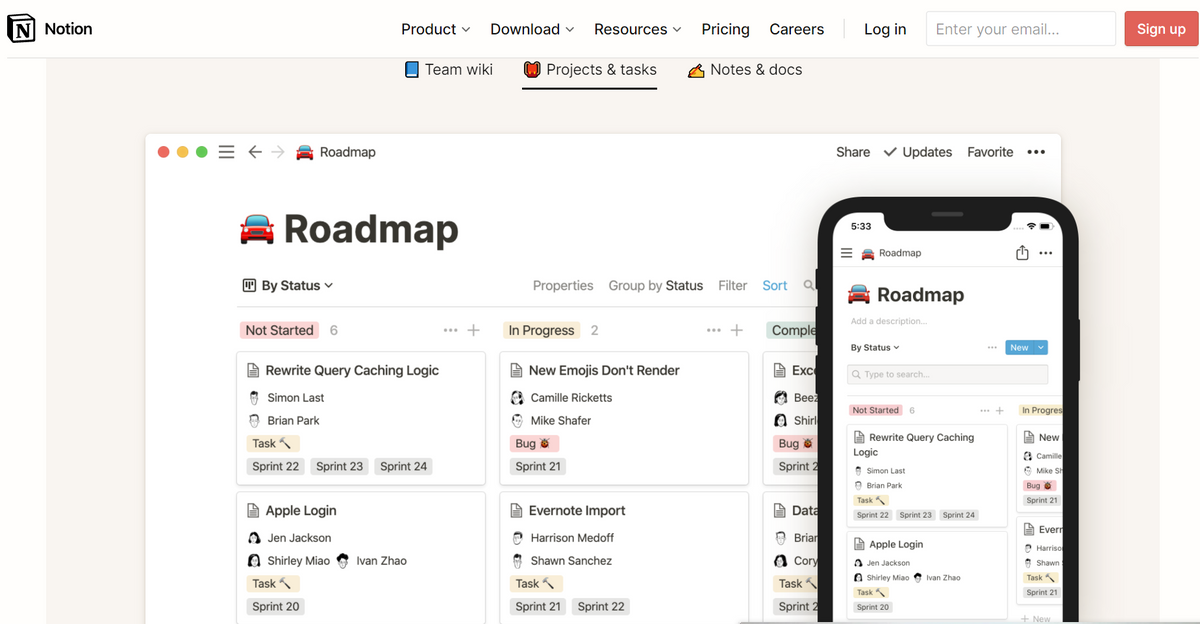Click Harrison Medoff's avatar icon
1200x624 pixels.
coord(517,537)
